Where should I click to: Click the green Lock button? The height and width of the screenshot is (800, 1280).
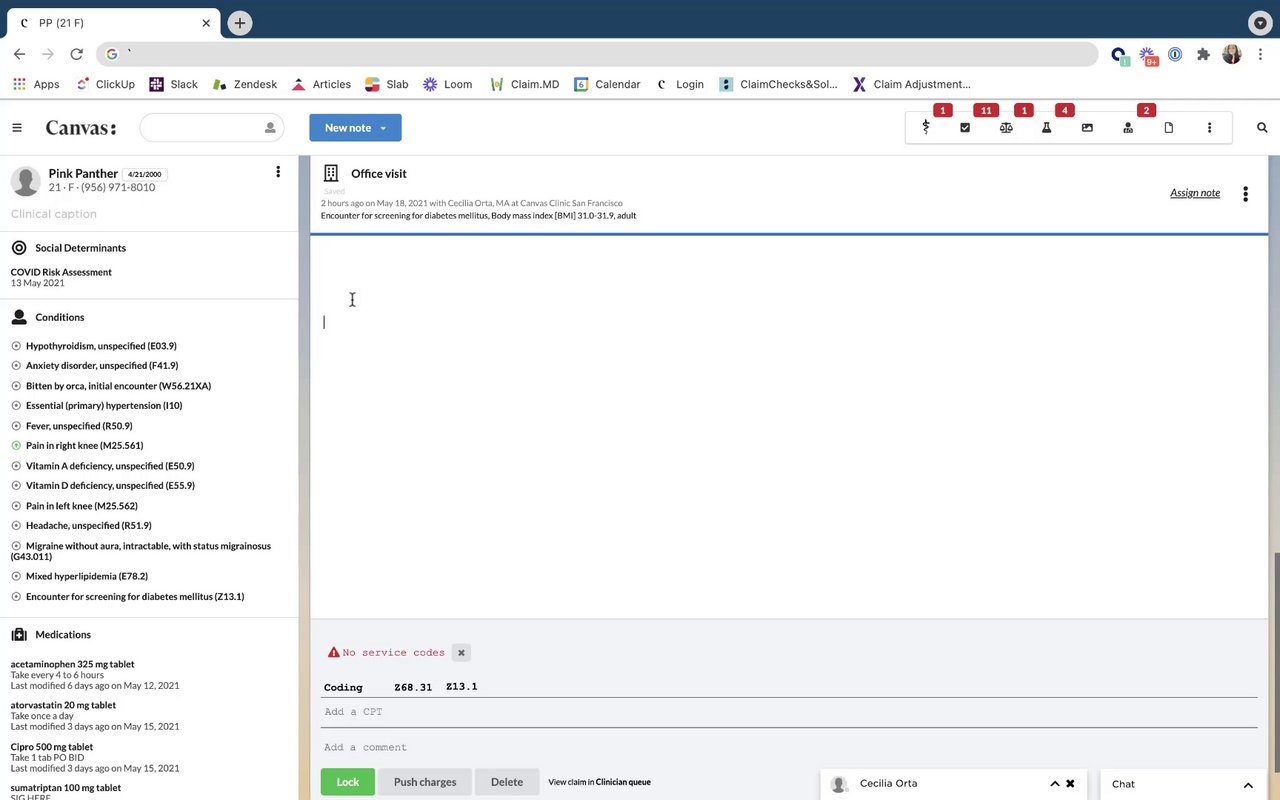click(347, 782)
